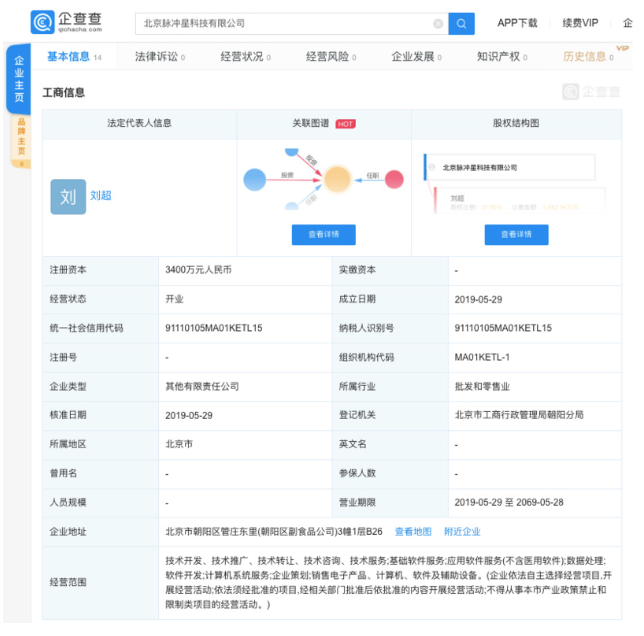644x636 pixels.
Task: Click the 纳税人识别号 value
Action: coord(503,328)
